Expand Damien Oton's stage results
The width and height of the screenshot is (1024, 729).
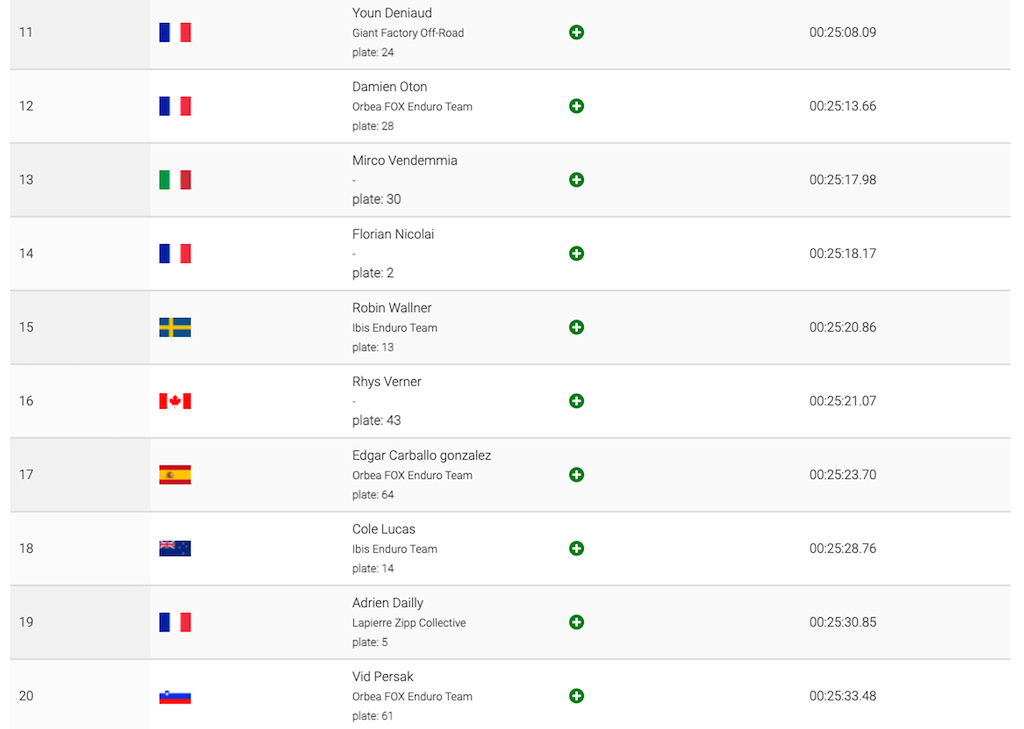576,106
